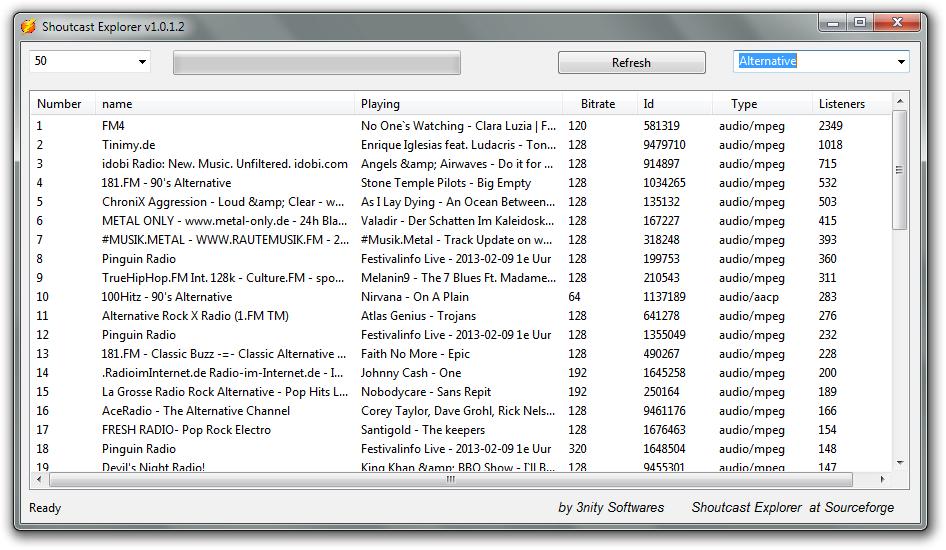Click 'Johnny Cash - One' playing cell
This screenshot has width=946, height=550.
coord(411,373)
